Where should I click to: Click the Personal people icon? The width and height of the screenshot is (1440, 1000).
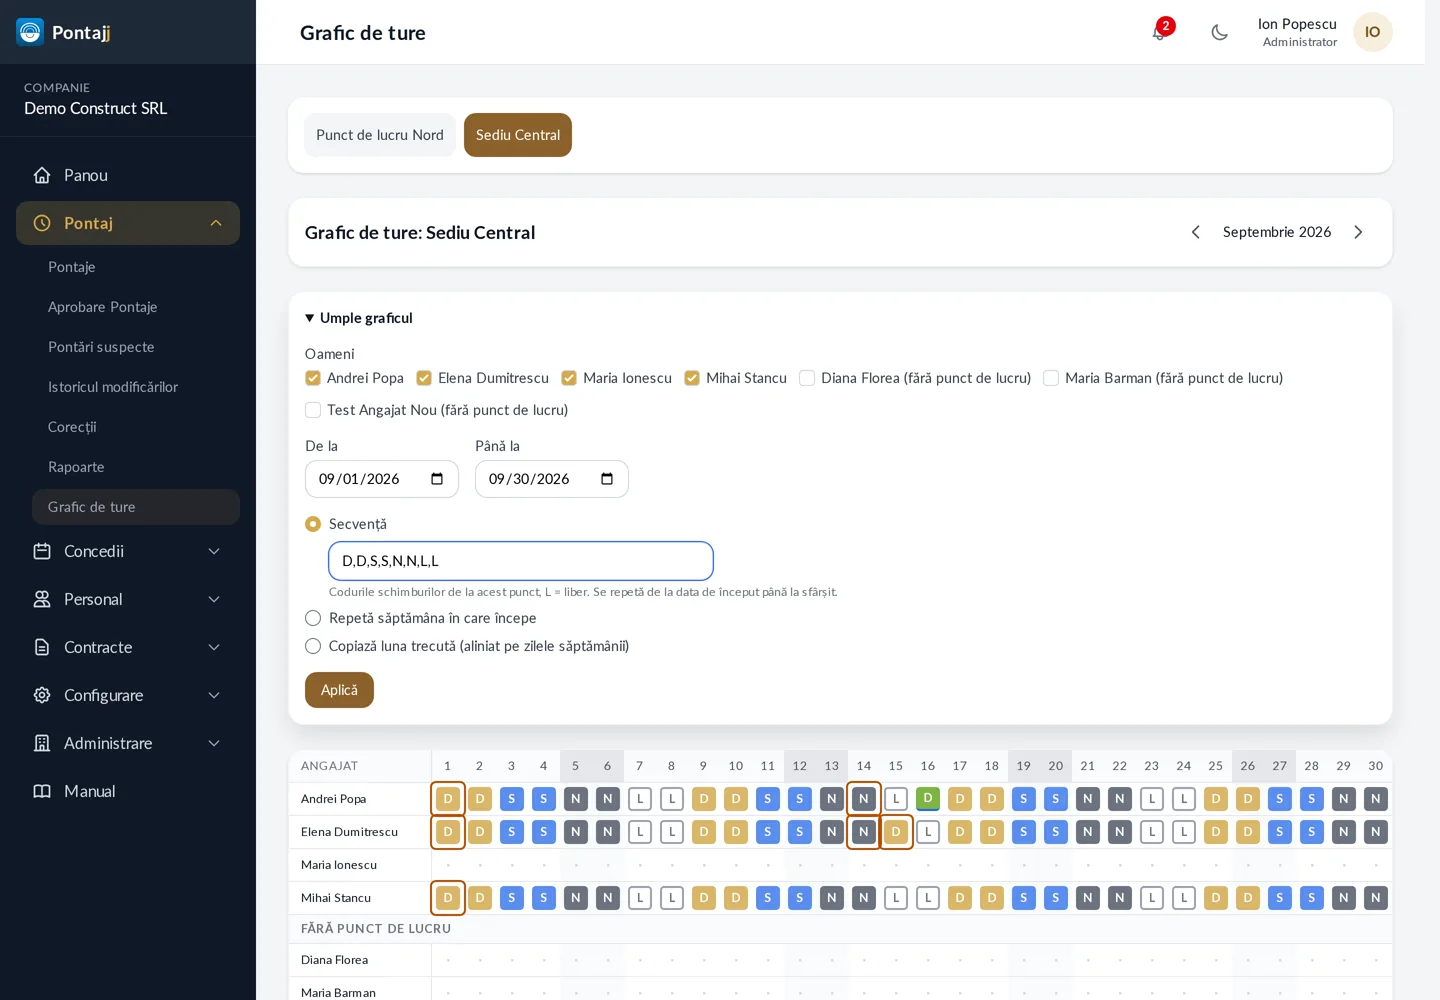point(42,599)
